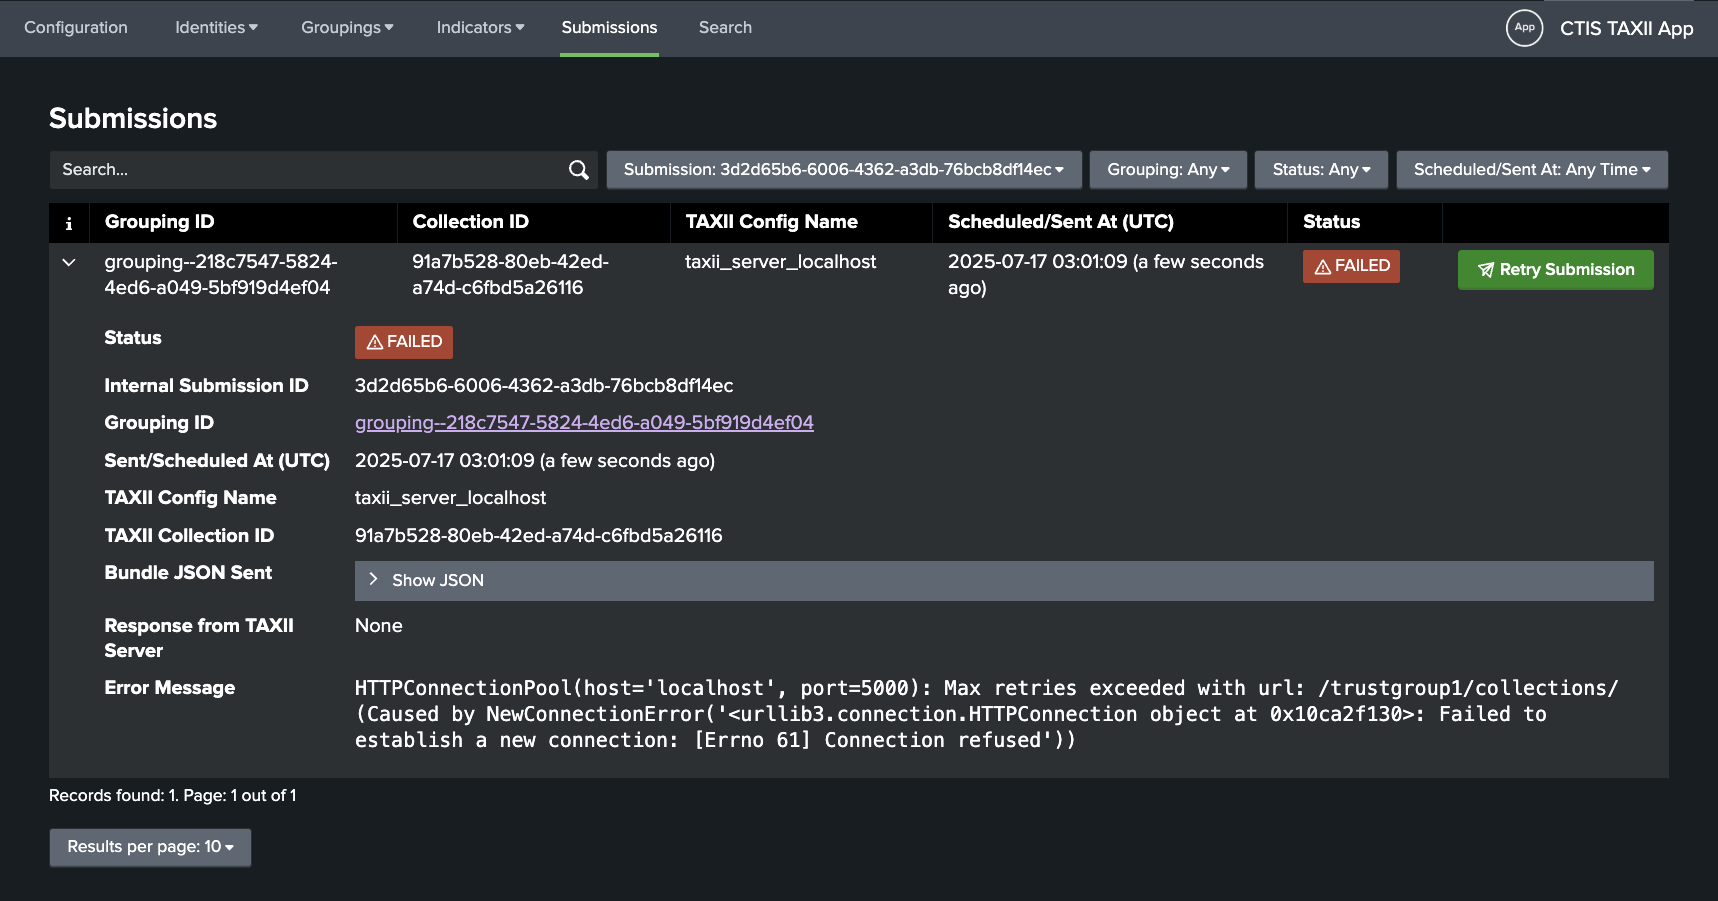Follow the grouping ID hyperlink
Viewport: 1718px width, 901px height.
pyautogui.click(x=584, y=423)
